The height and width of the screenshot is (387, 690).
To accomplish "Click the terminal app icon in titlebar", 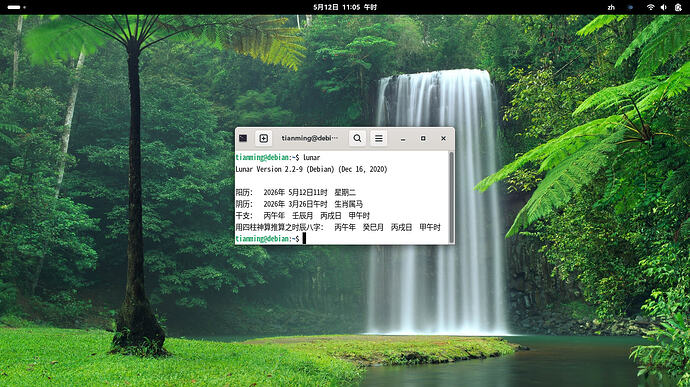I will point(243,138).
